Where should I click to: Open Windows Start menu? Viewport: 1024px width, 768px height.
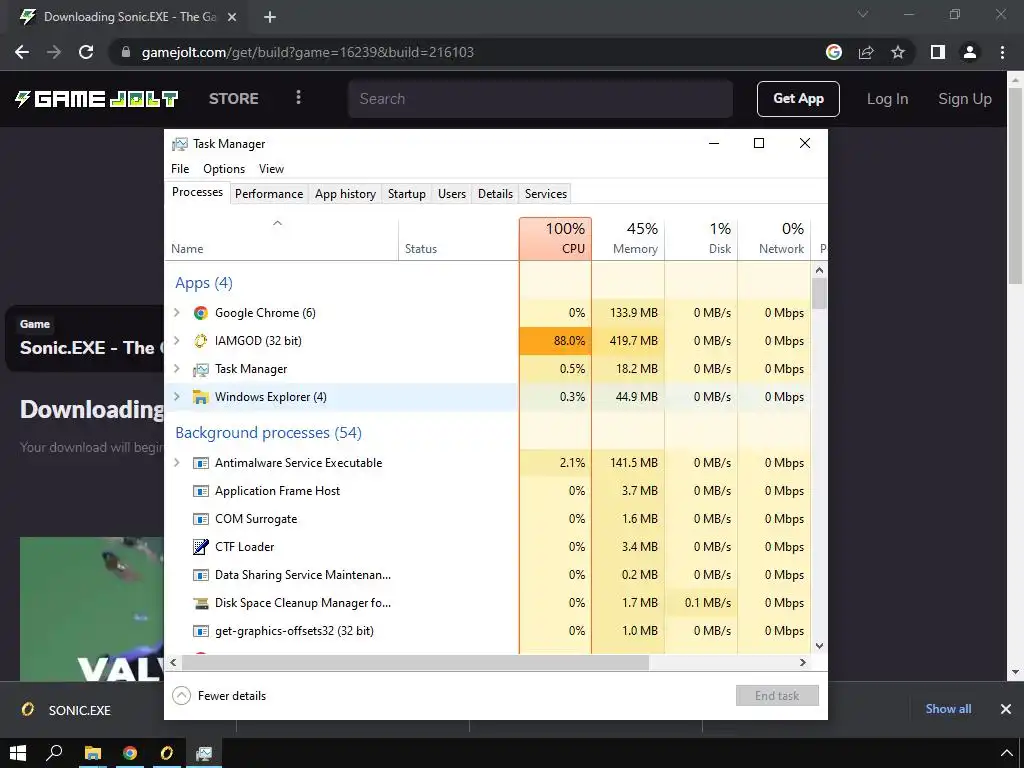18,753
